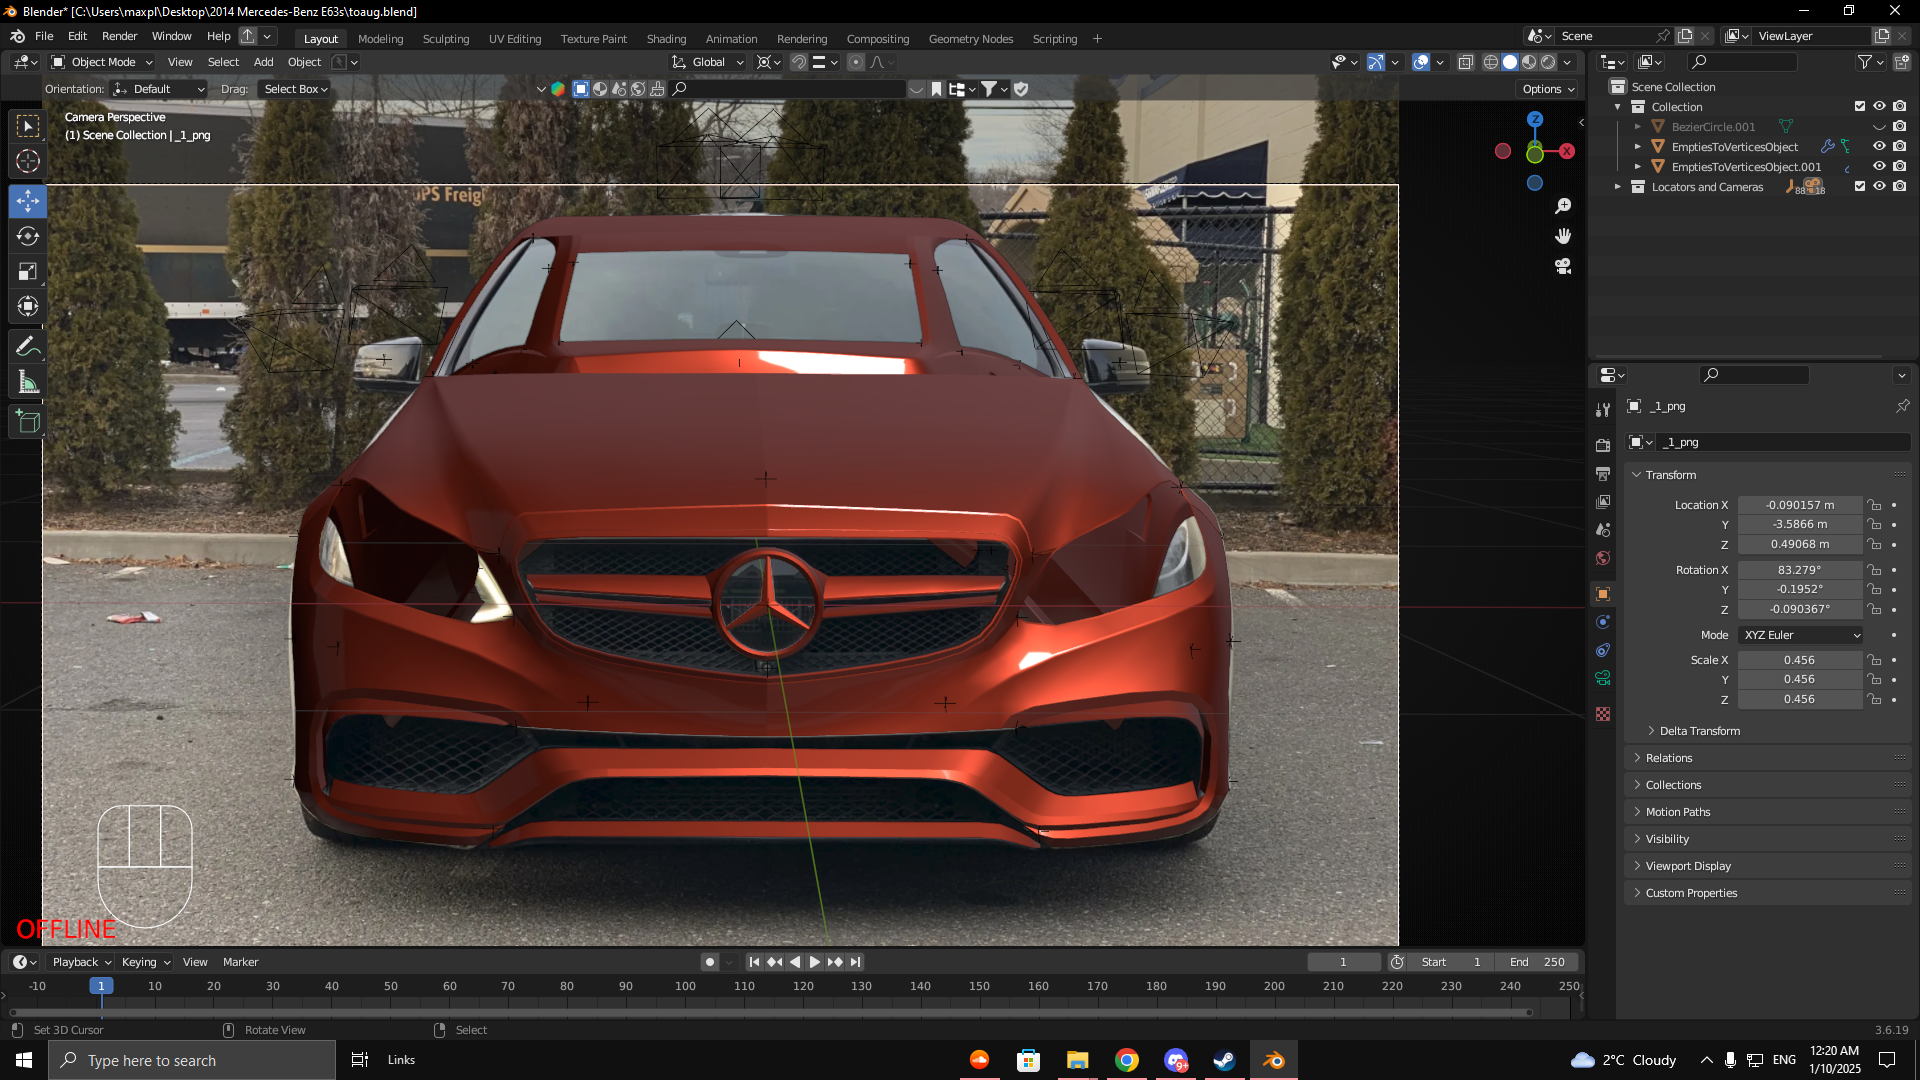
Task: Expand the Delta Transform panel
Action: [1699, 731]
